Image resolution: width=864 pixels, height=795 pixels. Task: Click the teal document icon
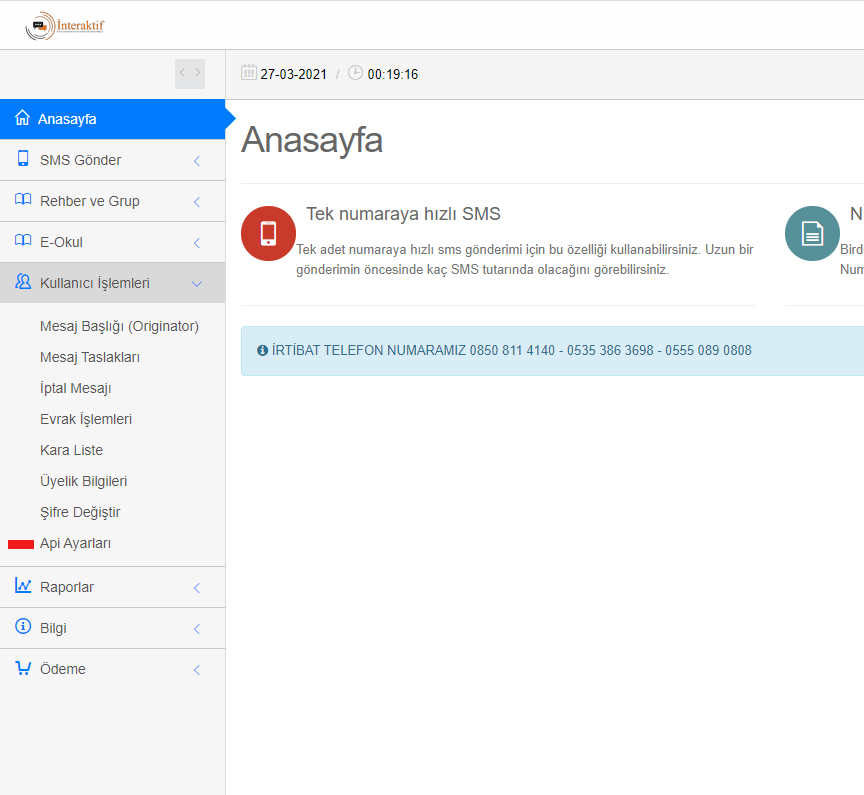811,233
